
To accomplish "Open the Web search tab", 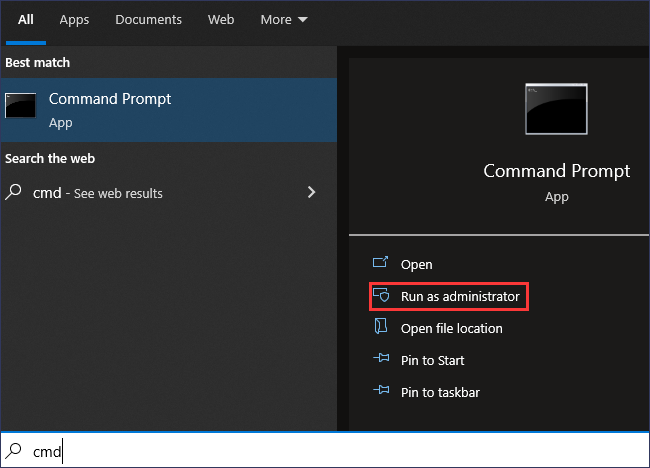I will [221, 20].
